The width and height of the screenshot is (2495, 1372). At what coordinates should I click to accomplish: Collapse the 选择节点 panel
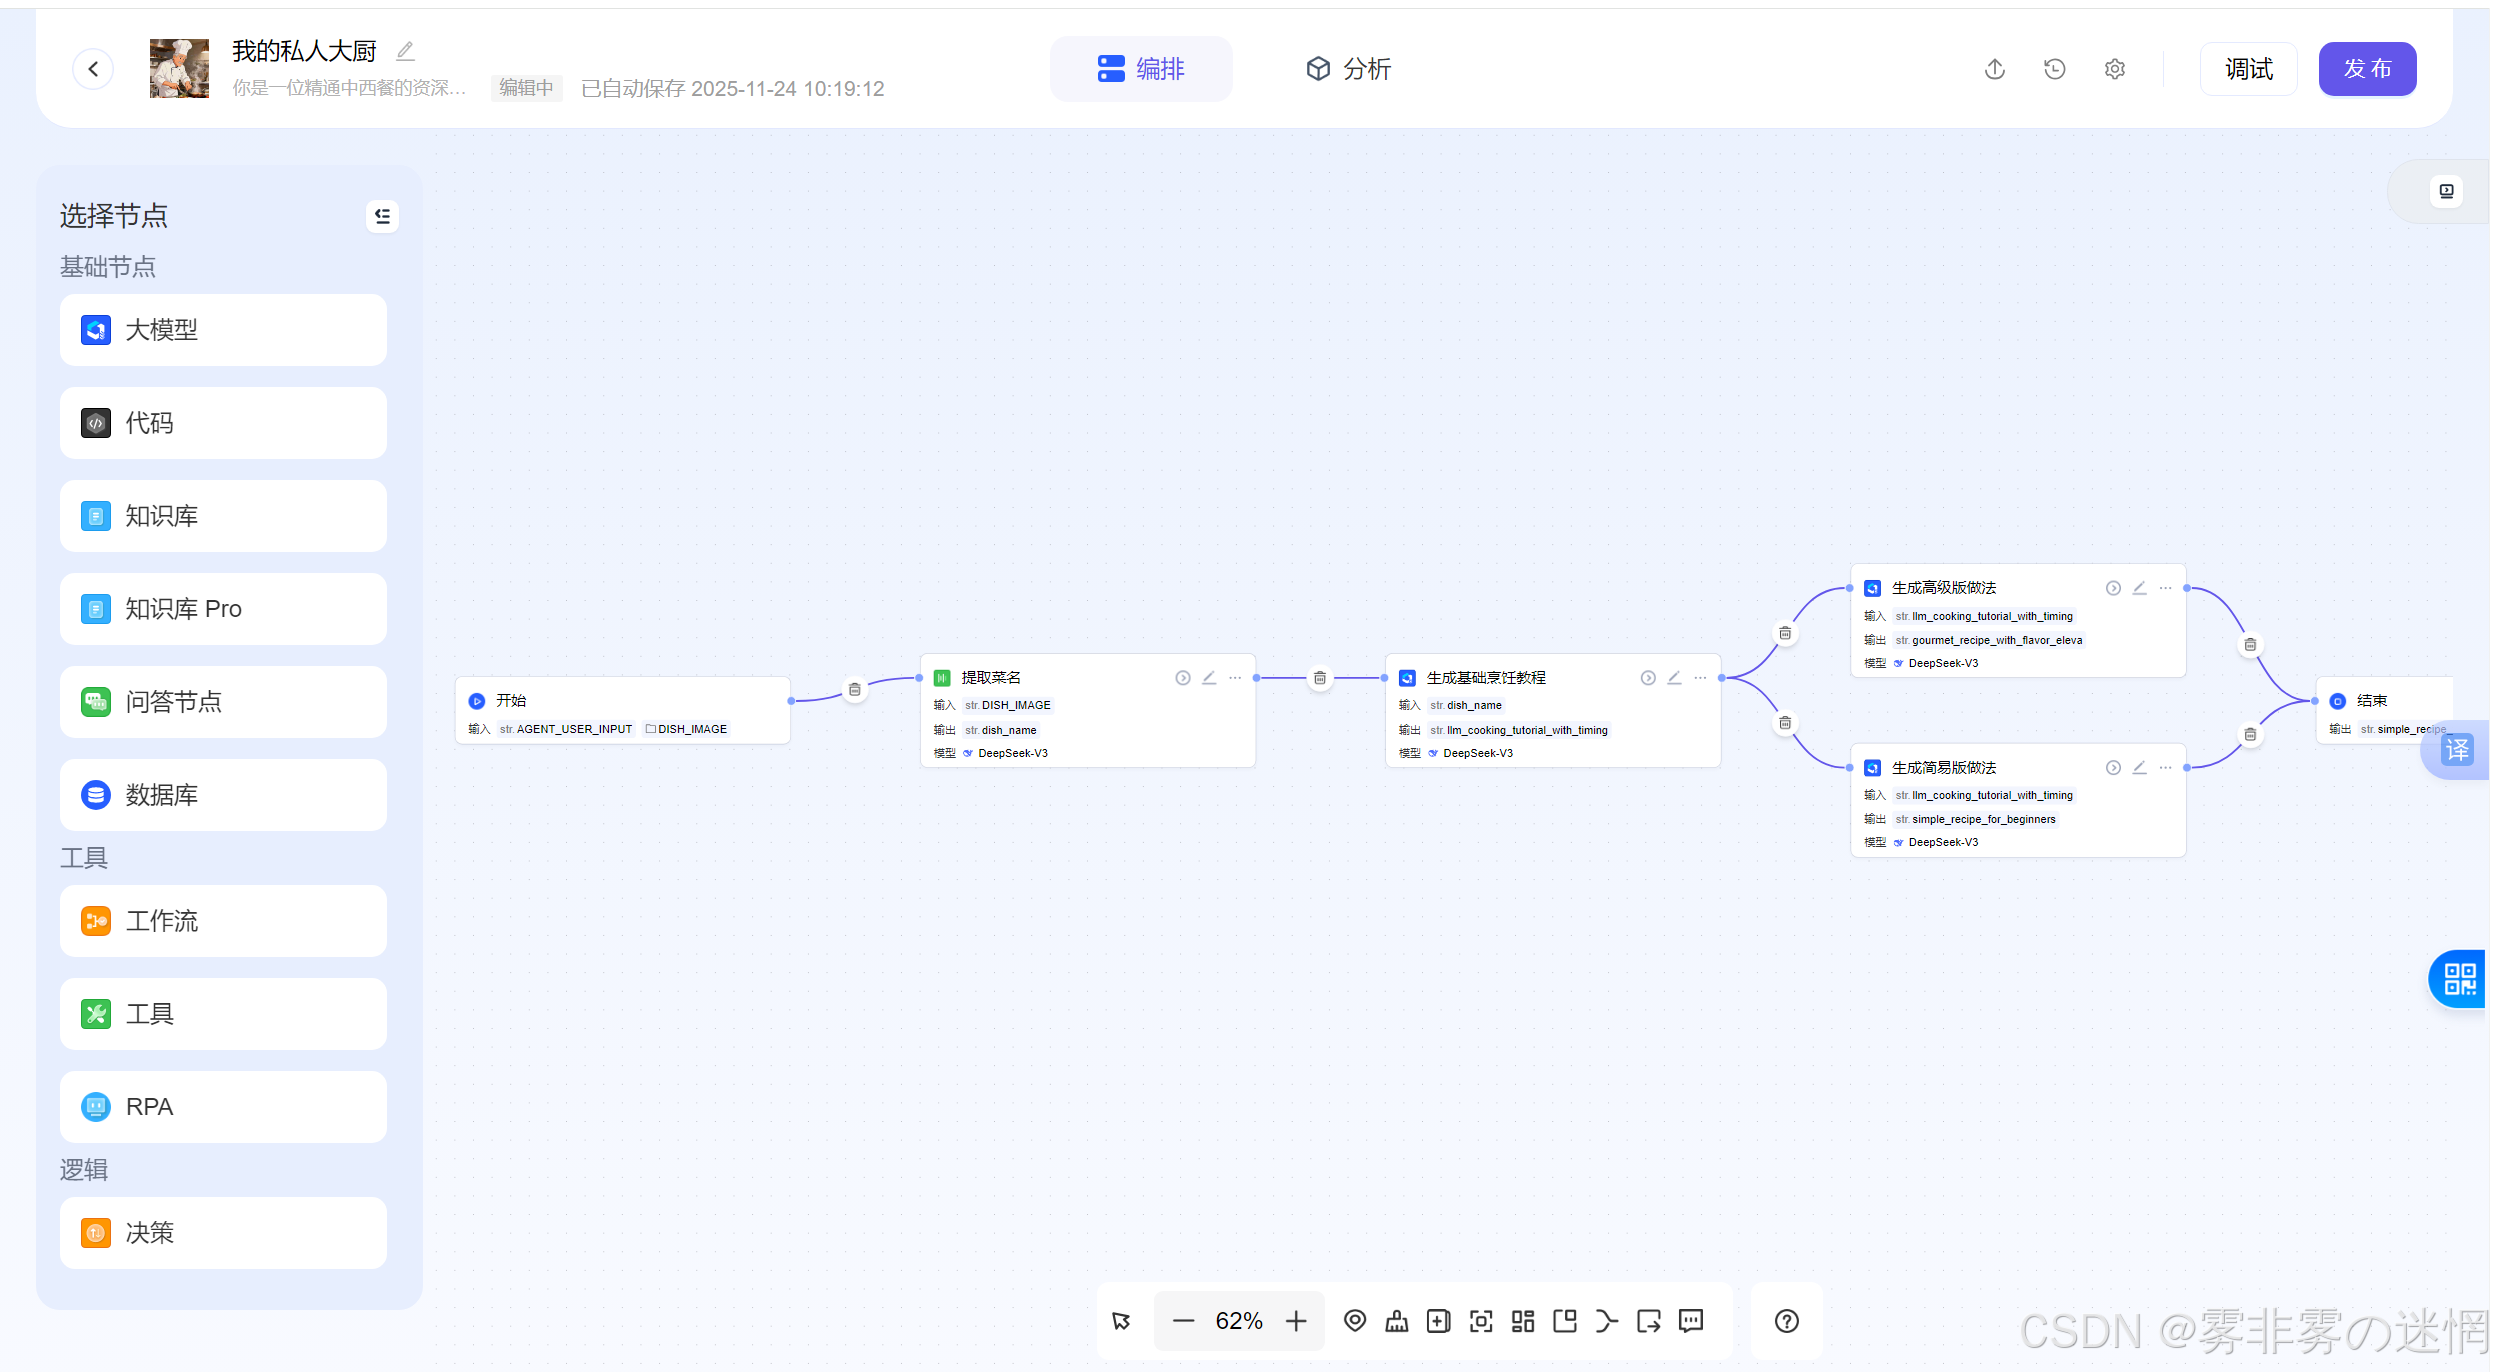click(382, 216)
